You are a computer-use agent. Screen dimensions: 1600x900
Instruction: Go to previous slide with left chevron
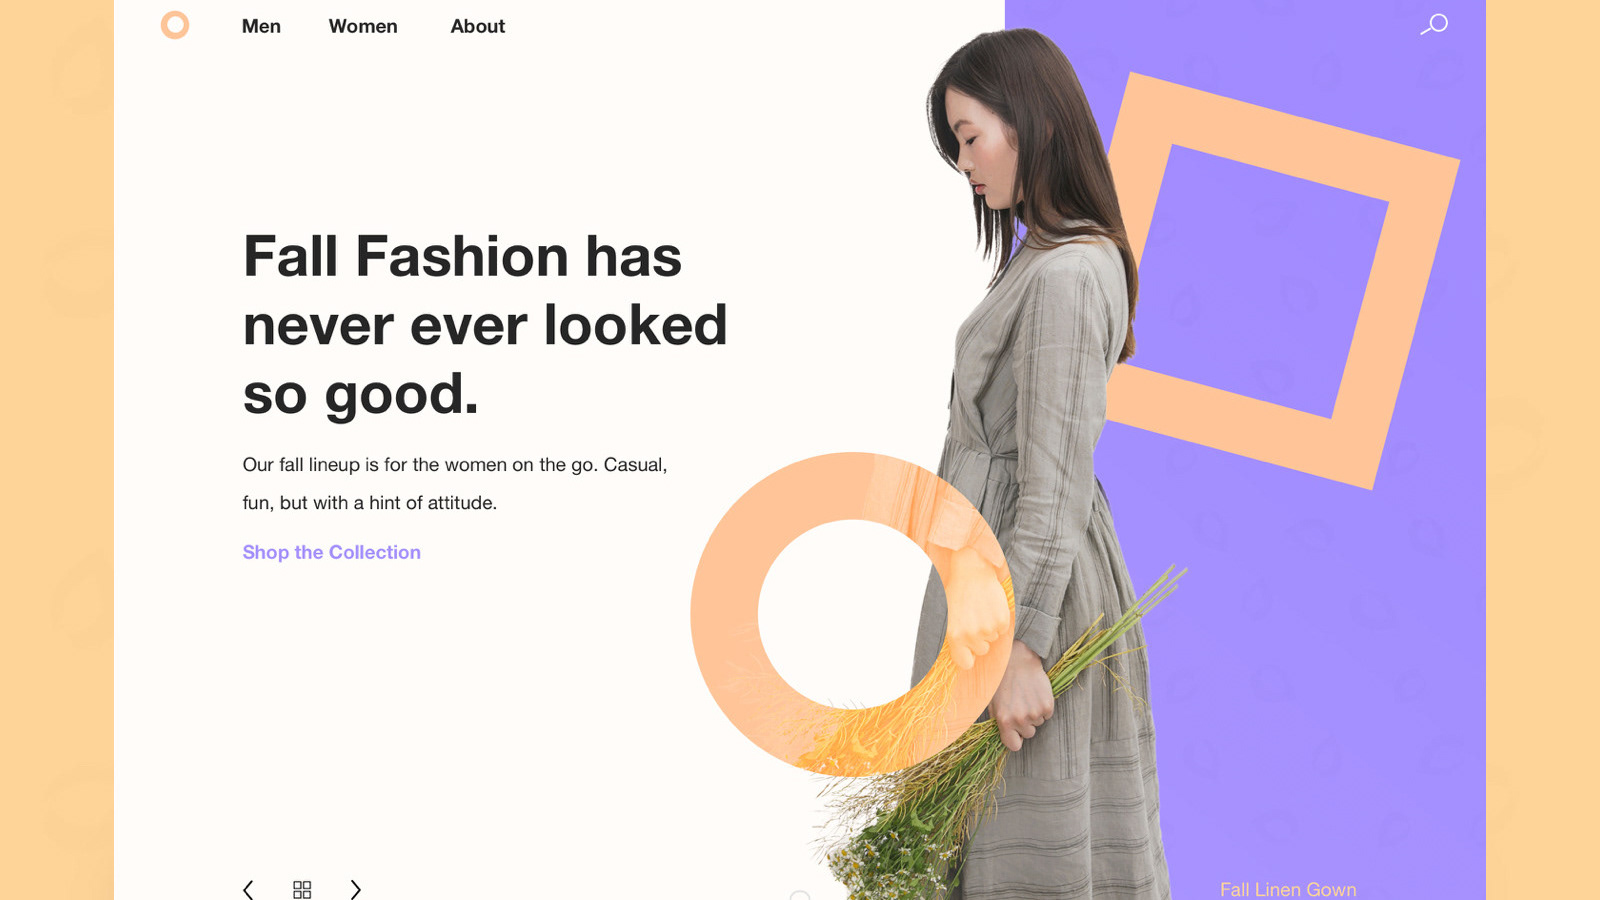tap(248, 889)
